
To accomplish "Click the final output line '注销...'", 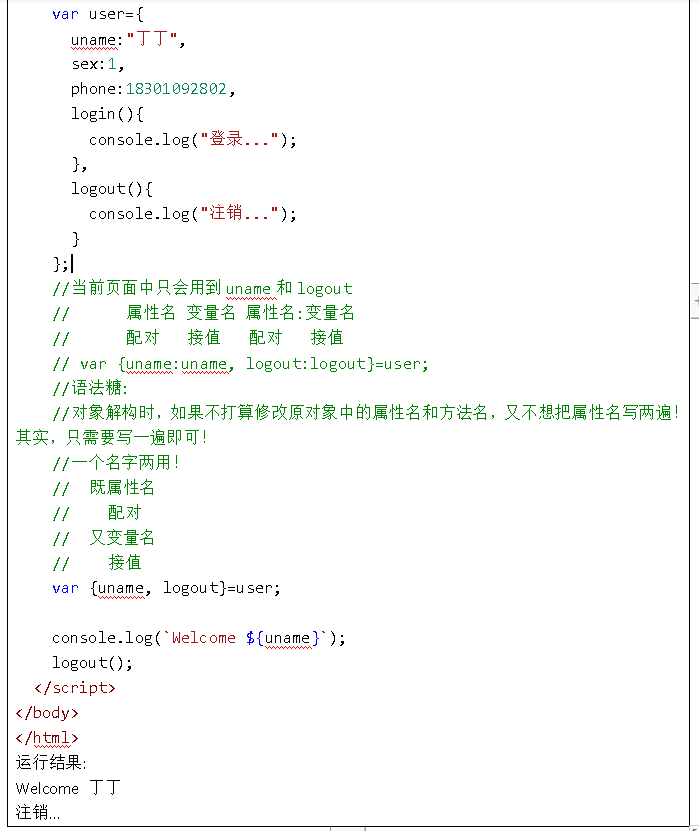I will [x=38, y=812].
